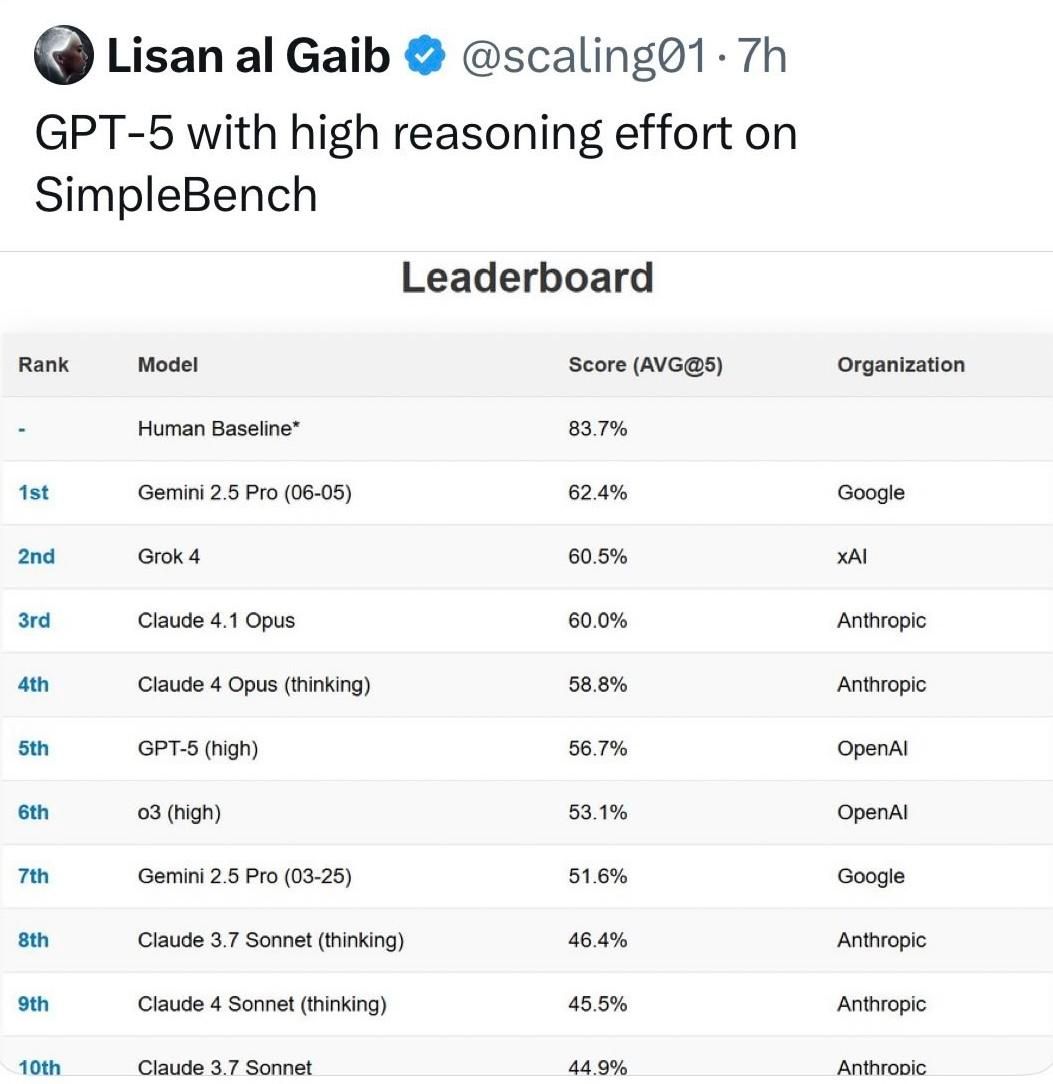Viewport: 1053px width, 1084px height.
Task: Click Lisan al Gaib's profile avatar
Action: [x=64, y=57]
